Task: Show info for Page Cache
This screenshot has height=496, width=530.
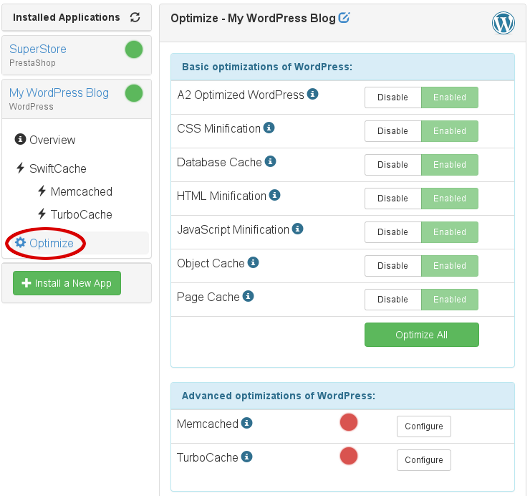Action: (248, 296)
